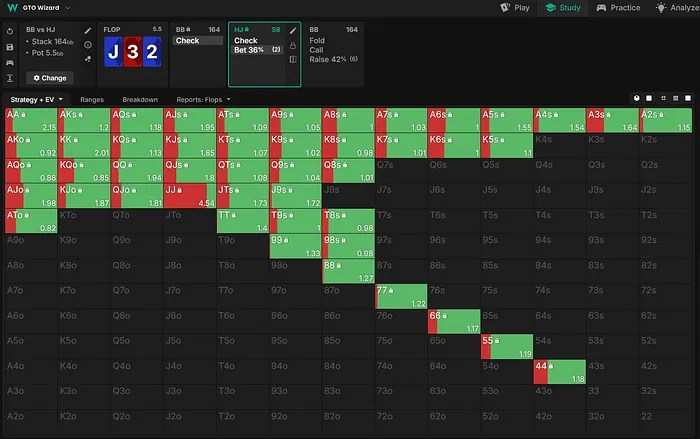Viewport: 700px width, 439px height.
Task: Open the Practice section in top navigation
Action: point(617,8)
